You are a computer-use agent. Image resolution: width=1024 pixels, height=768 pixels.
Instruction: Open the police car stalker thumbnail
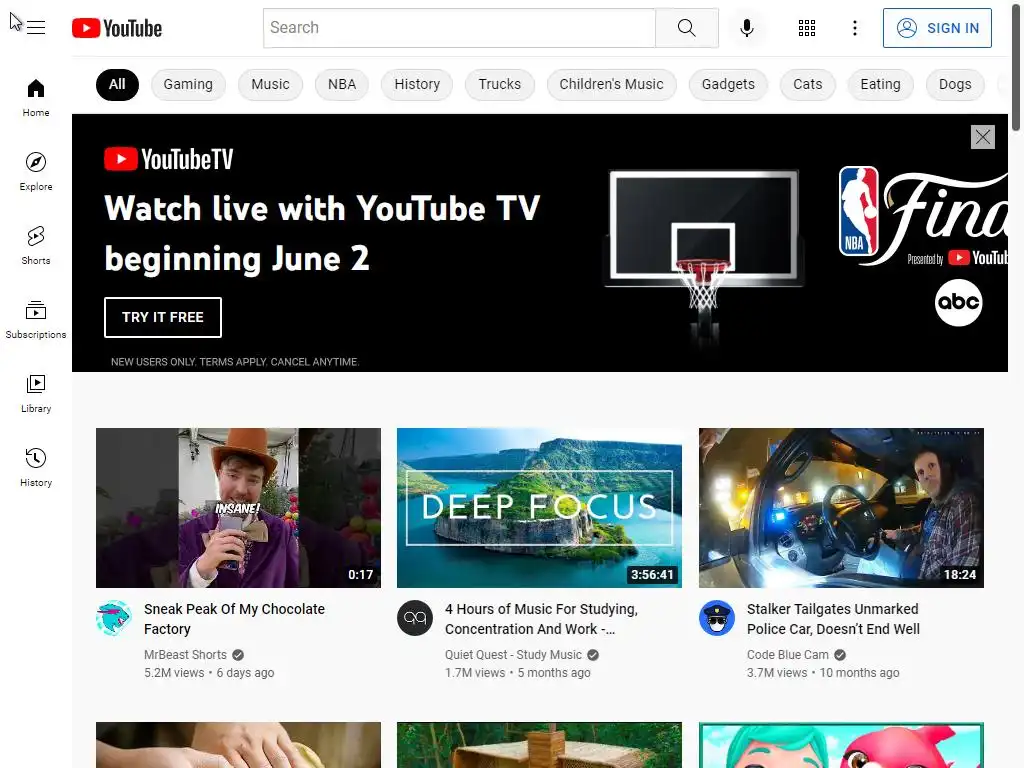click(x=841, y=508)
